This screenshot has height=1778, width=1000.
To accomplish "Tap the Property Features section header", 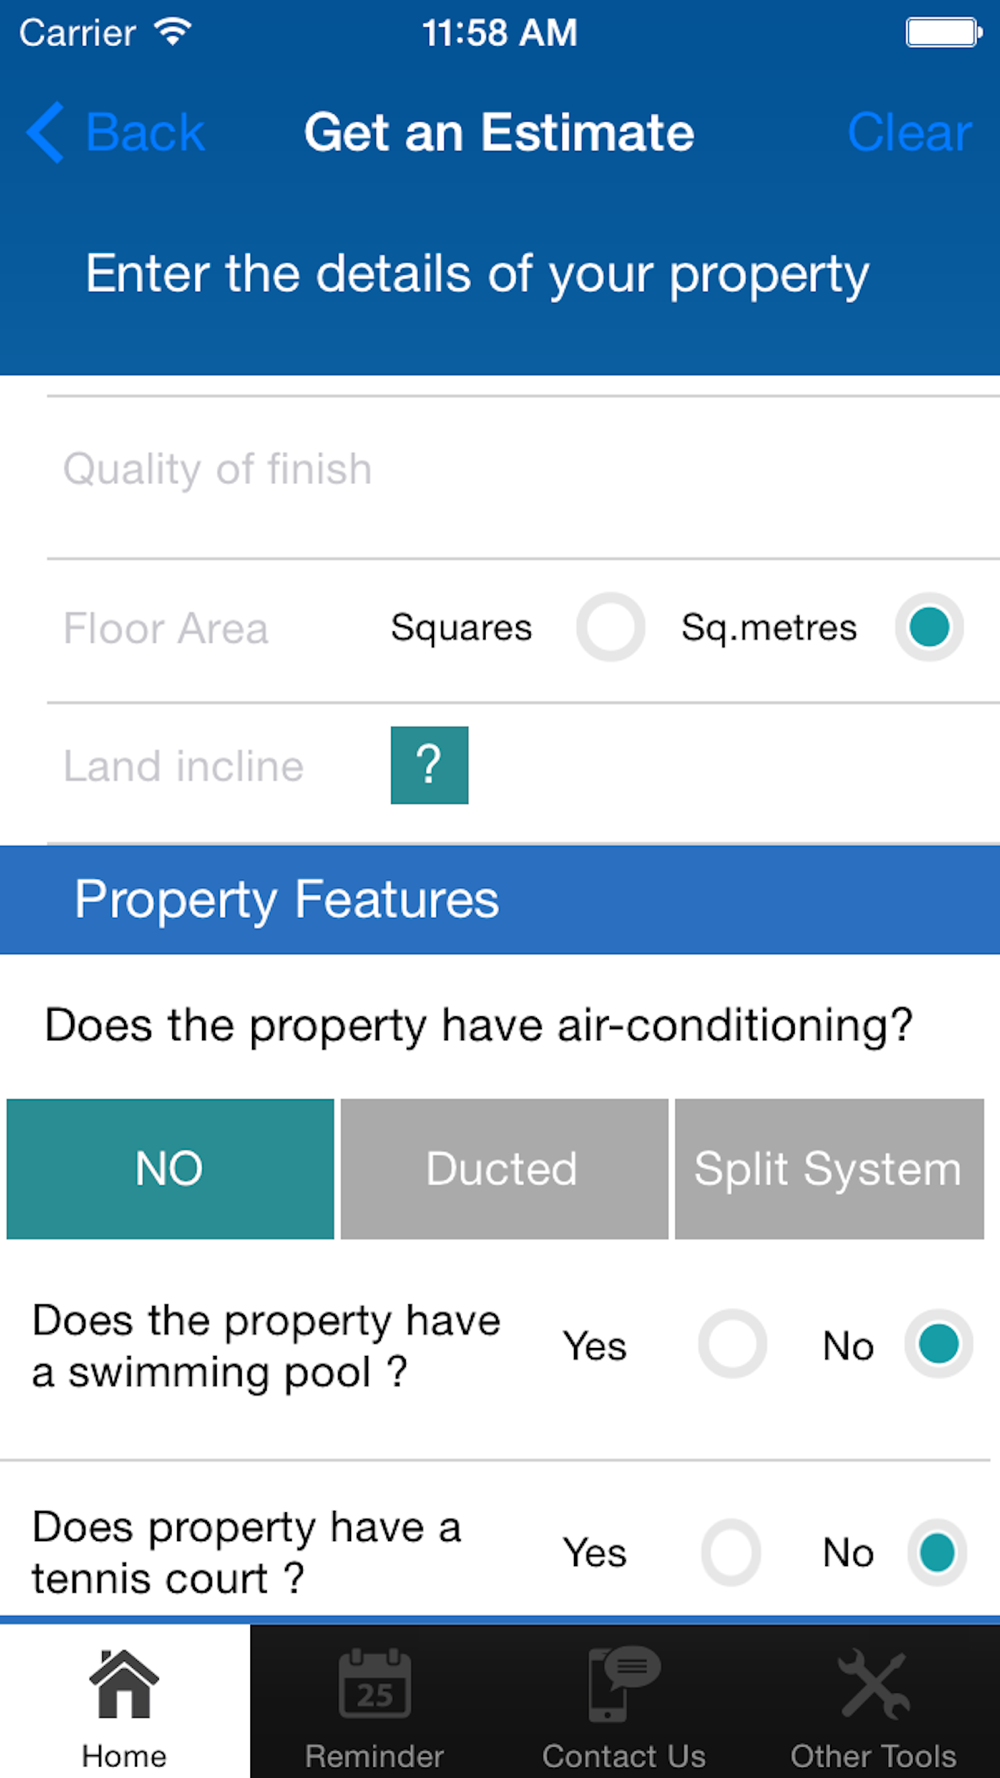I will point(500,899).
